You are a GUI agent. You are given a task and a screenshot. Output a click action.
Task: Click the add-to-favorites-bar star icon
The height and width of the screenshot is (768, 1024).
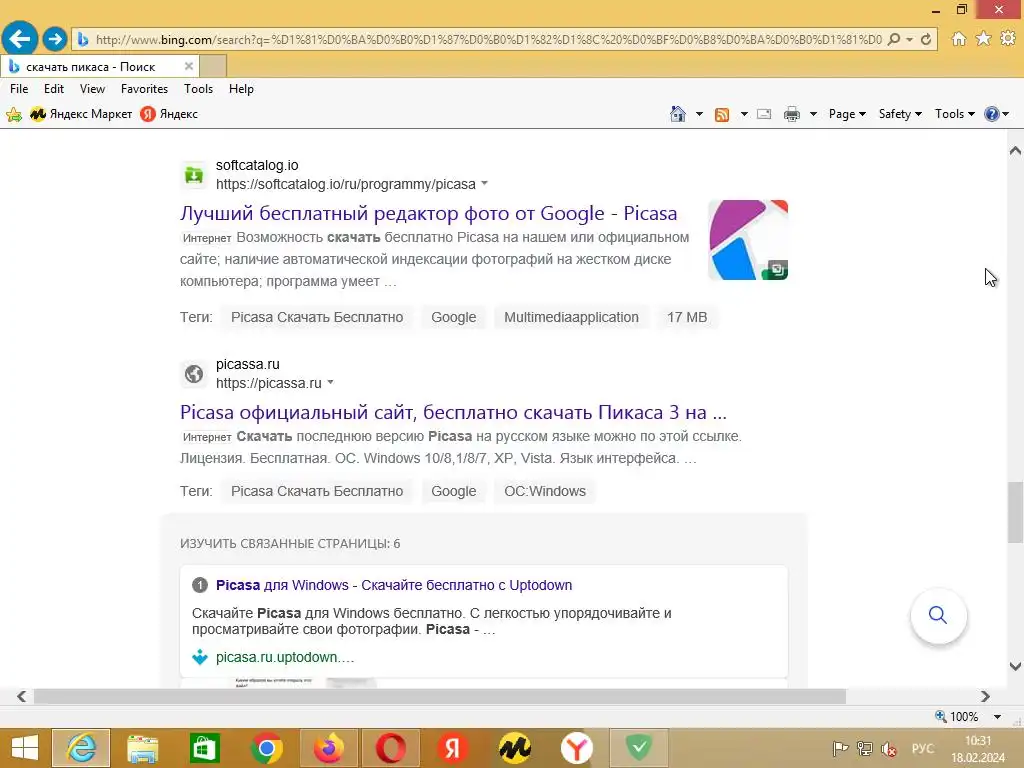pos(14,114)
